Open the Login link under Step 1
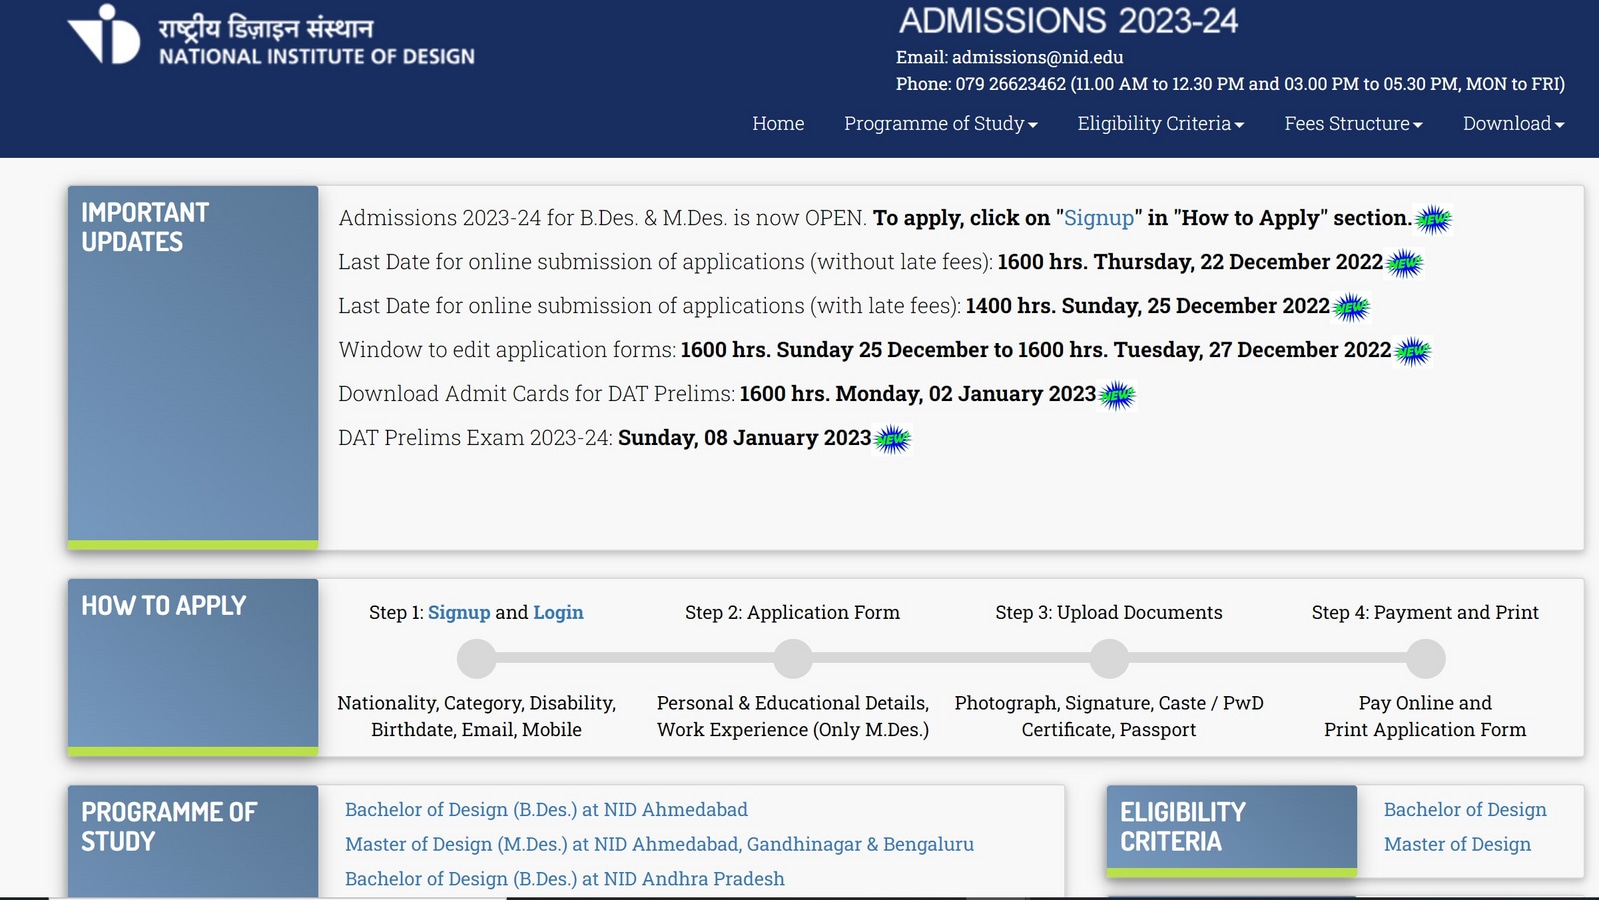This screenshot has height=900, width=1599. tap(558, 612)
